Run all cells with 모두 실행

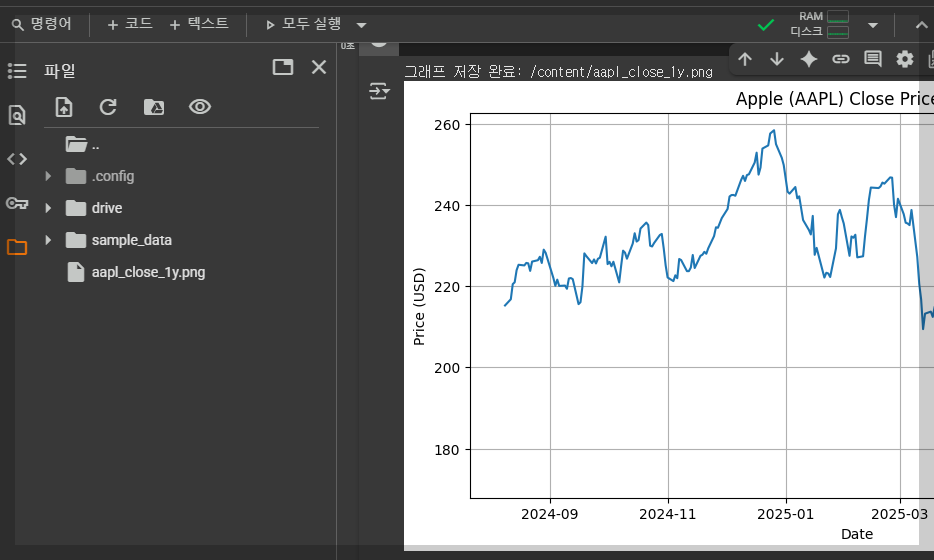[304, 24]
